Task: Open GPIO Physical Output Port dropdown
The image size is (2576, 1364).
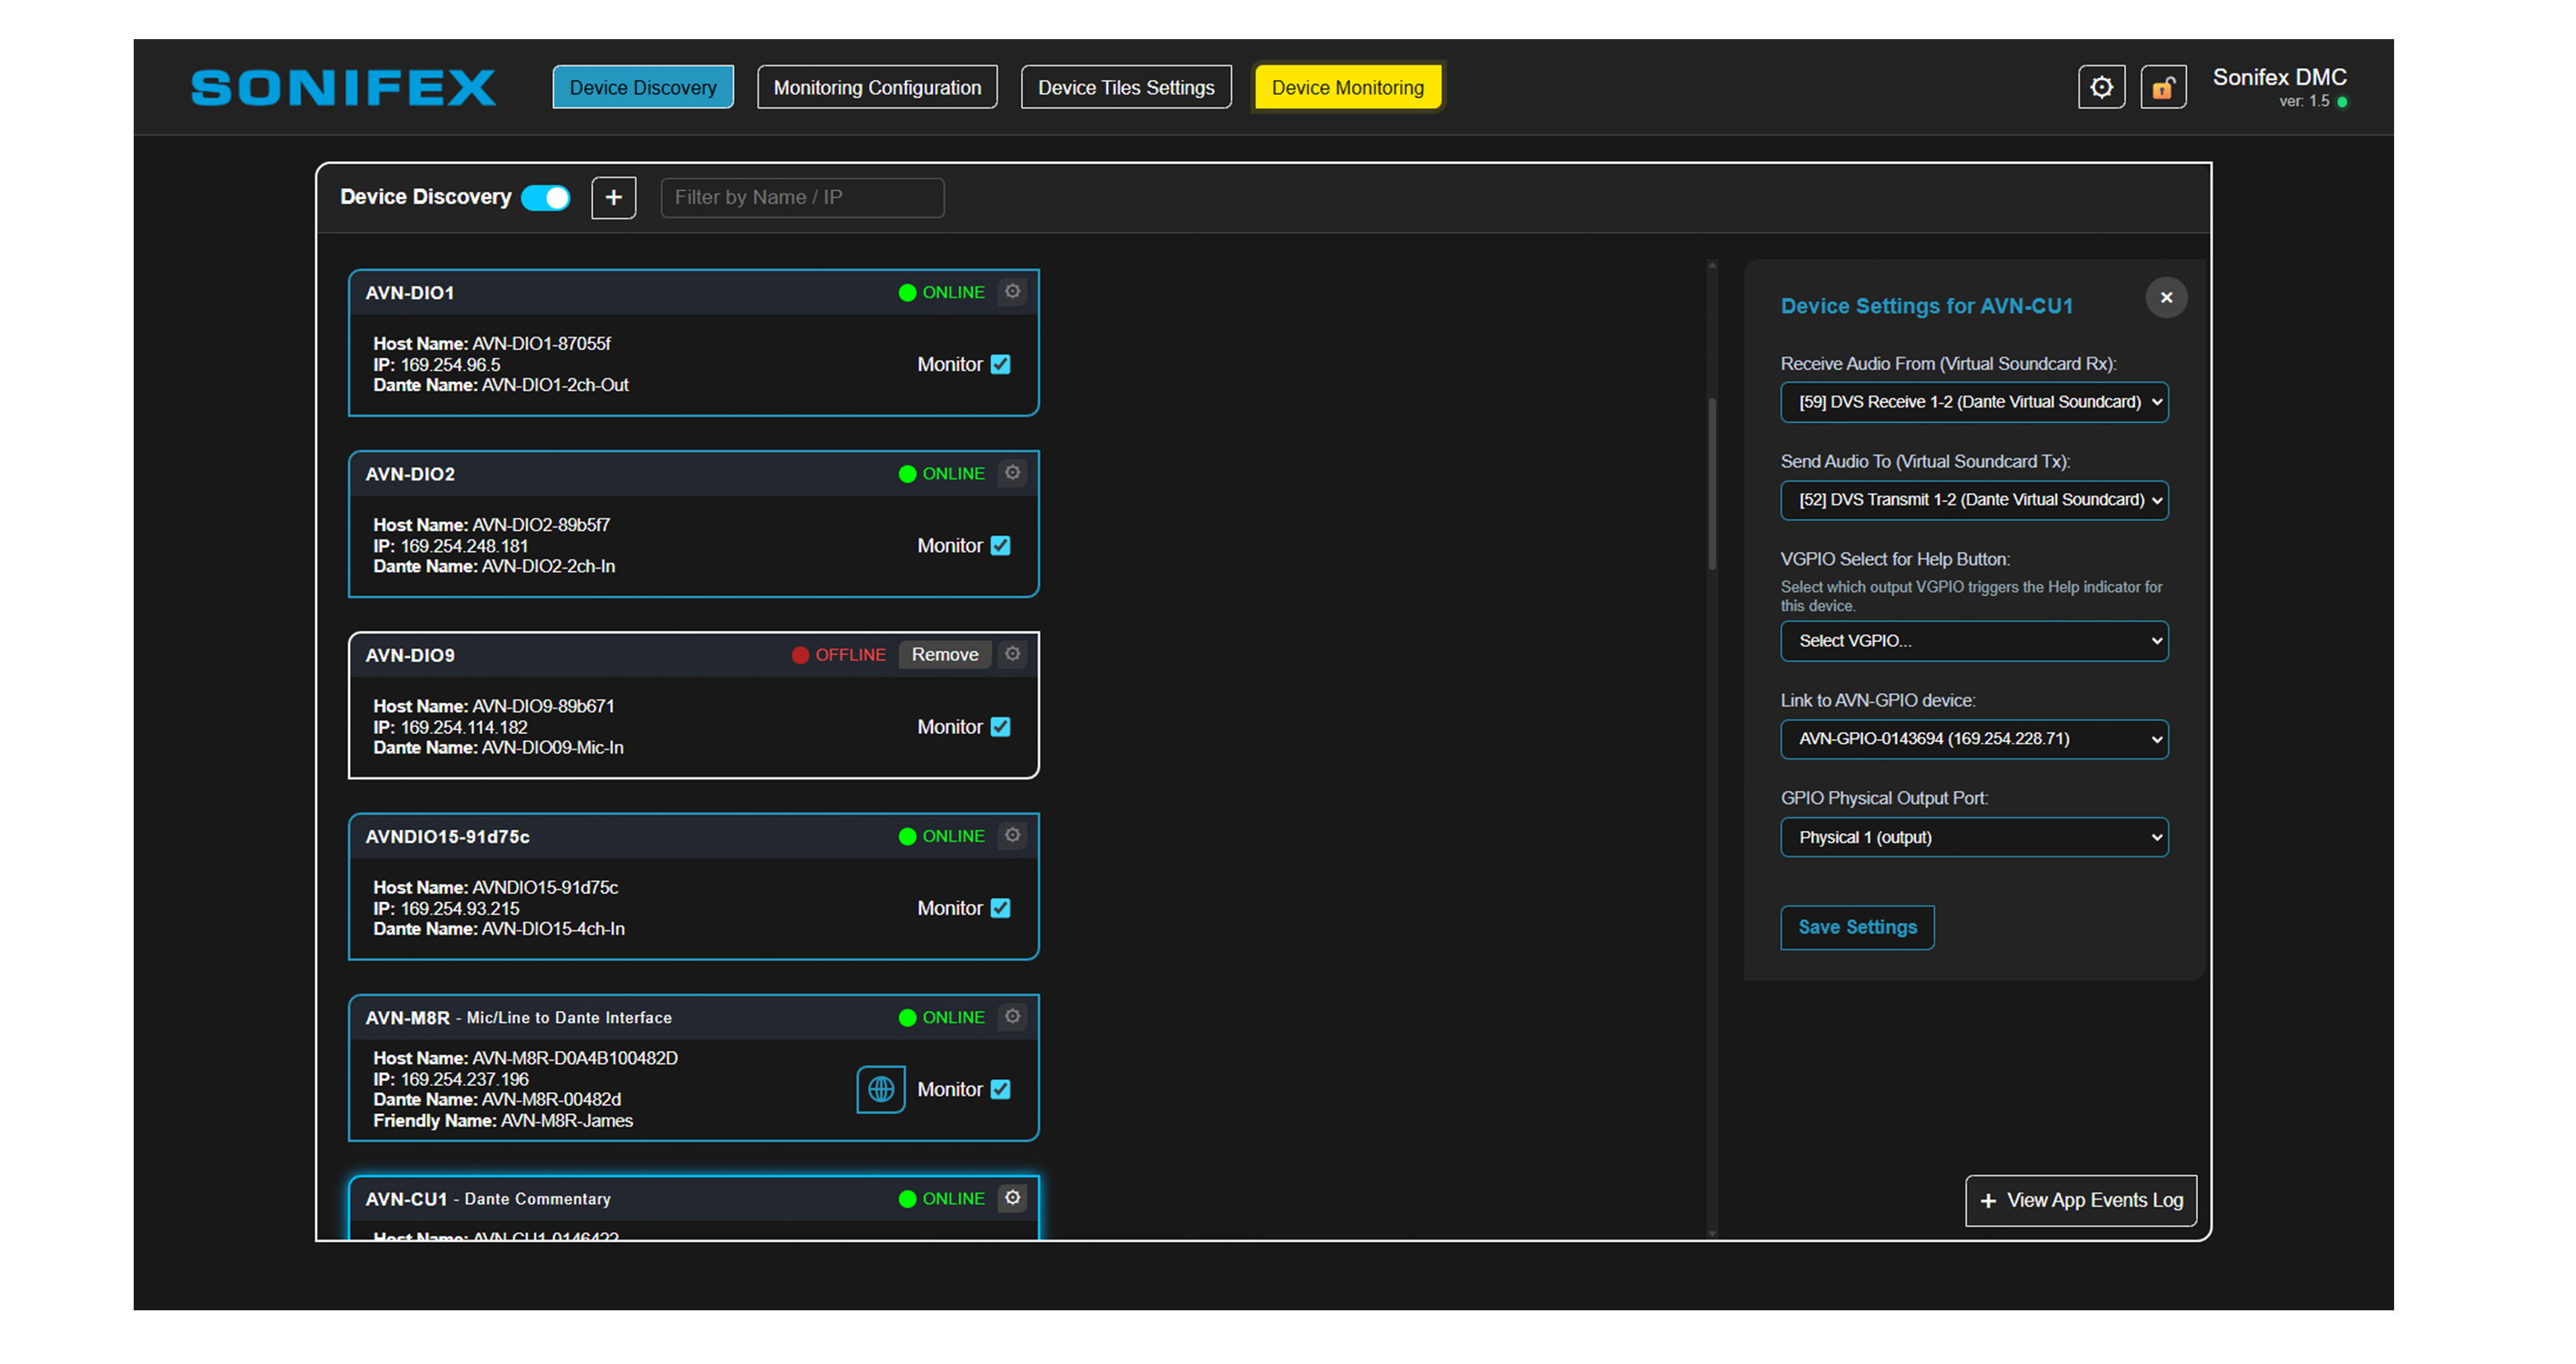Action: (x=1974, y=837)
